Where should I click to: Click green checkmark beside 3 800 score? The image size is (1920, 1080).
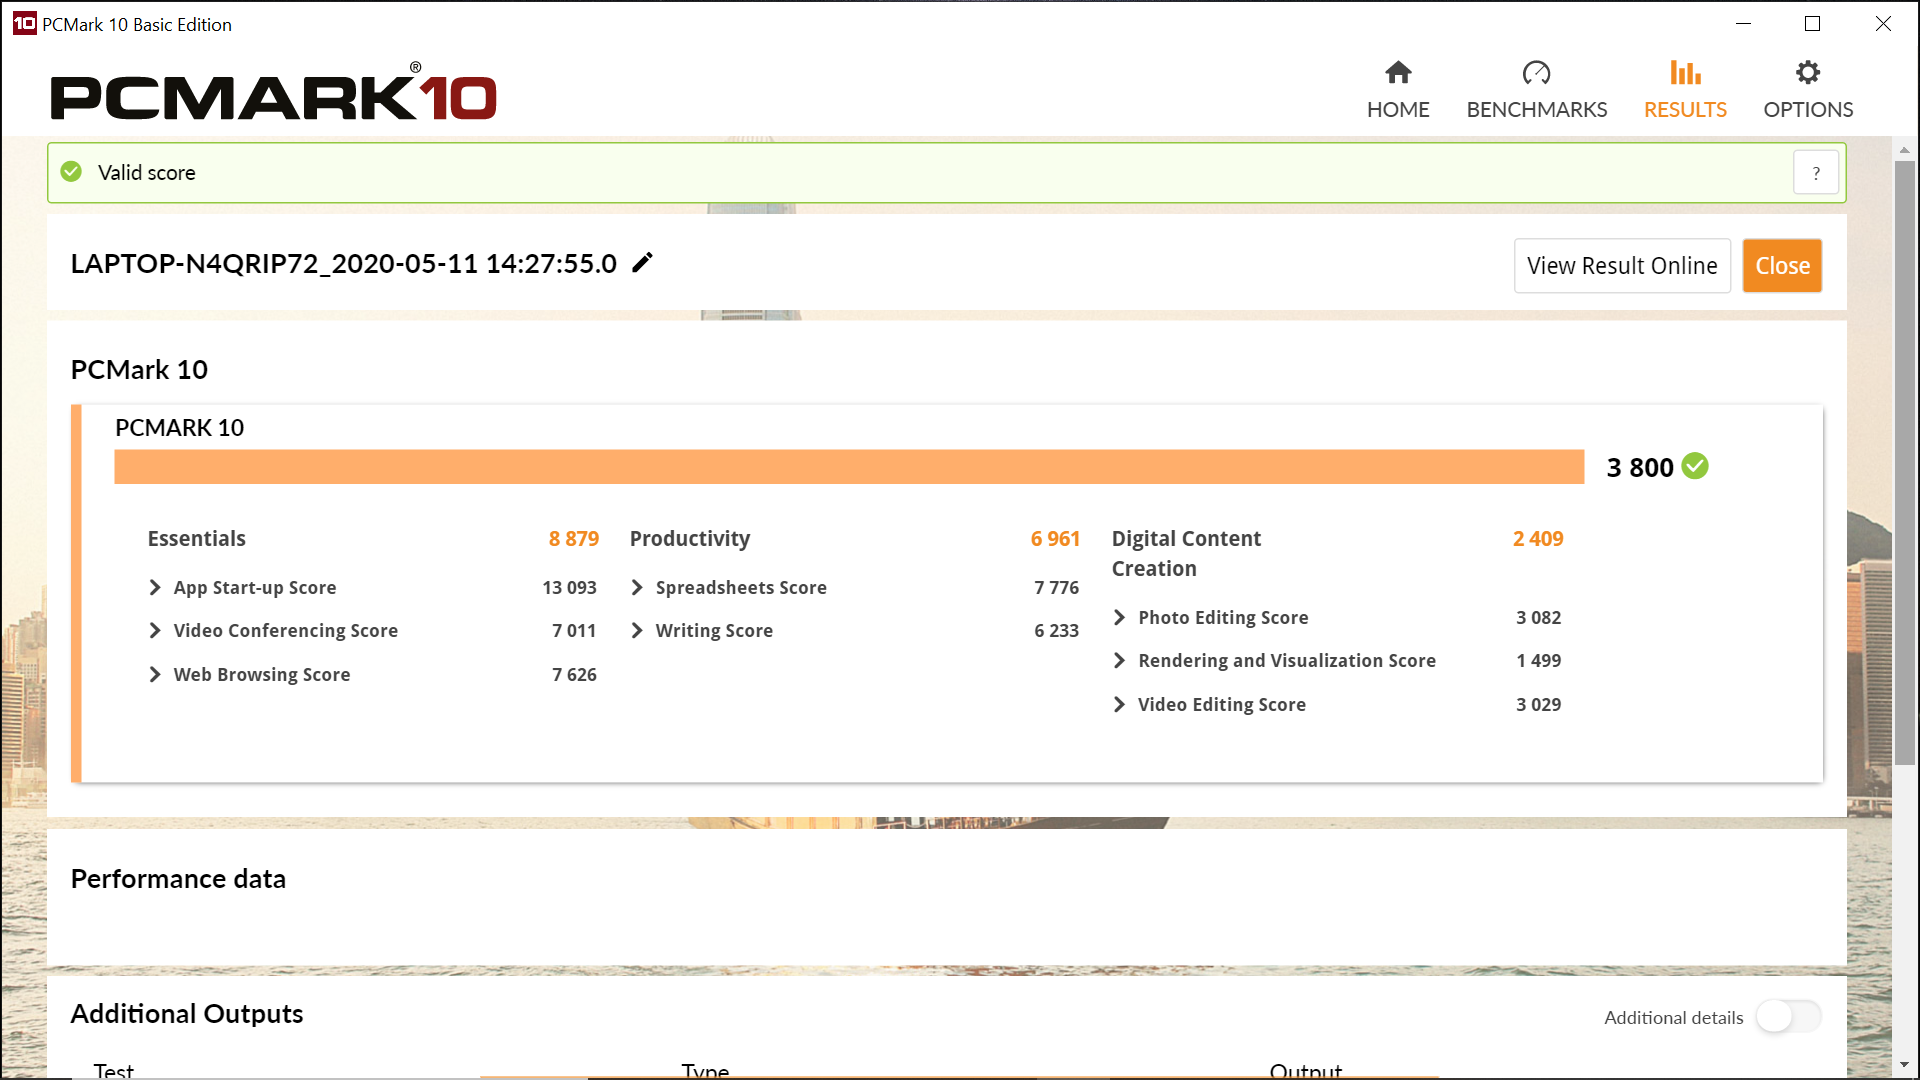point(1695,466)
